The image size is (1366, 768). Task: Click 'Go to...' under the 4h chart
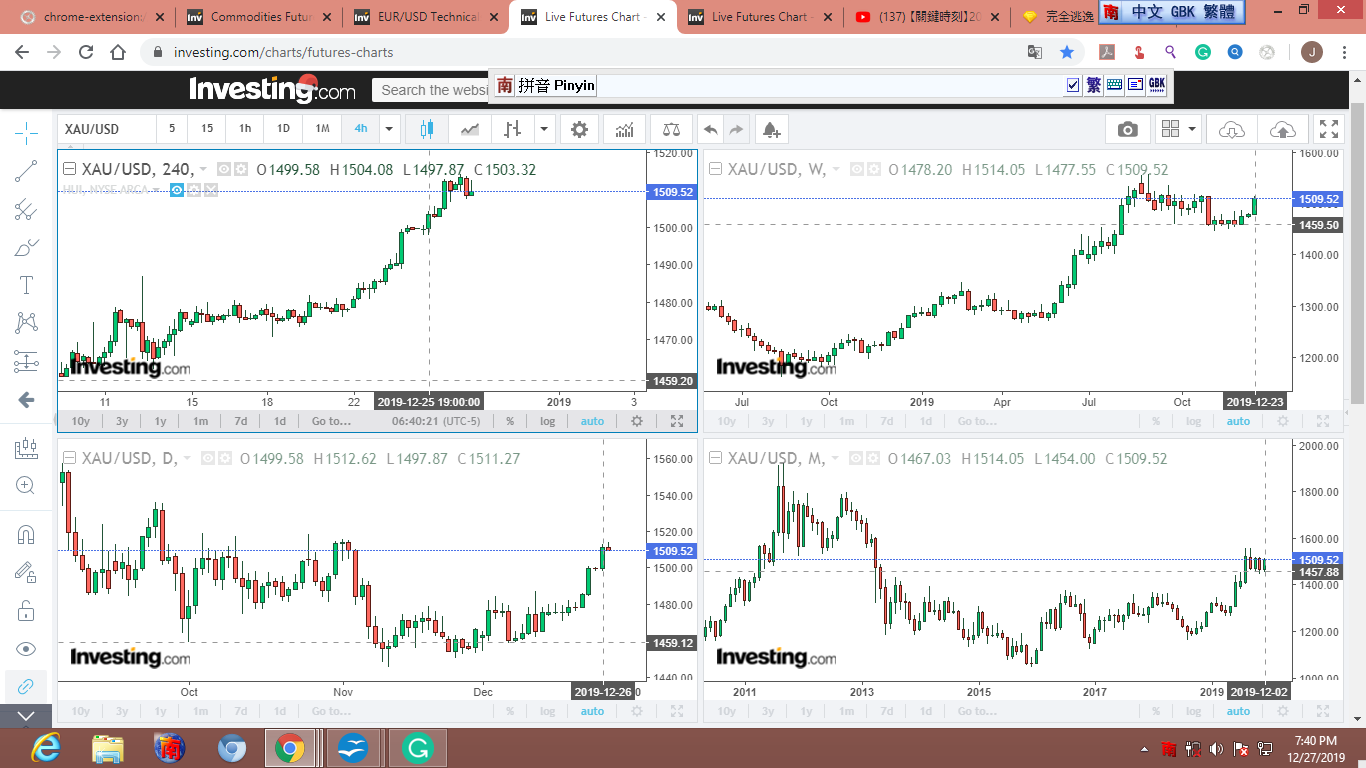(331, 421)
